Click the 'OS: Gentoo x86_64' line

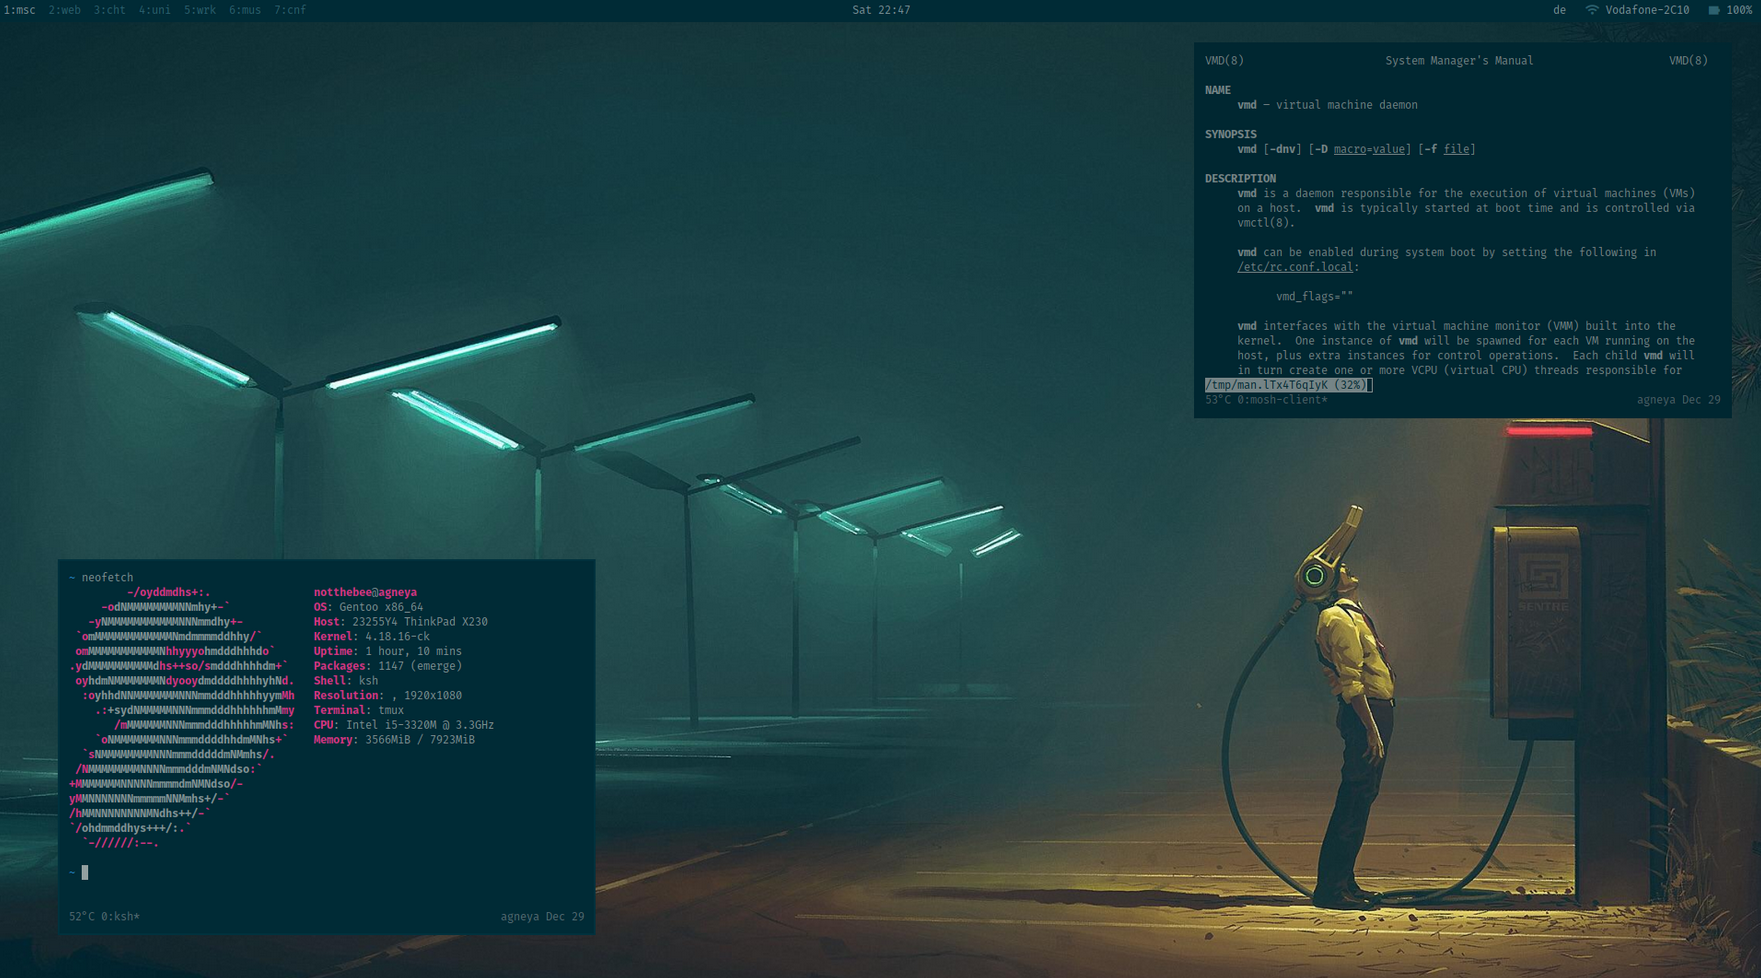coord(368,607)
